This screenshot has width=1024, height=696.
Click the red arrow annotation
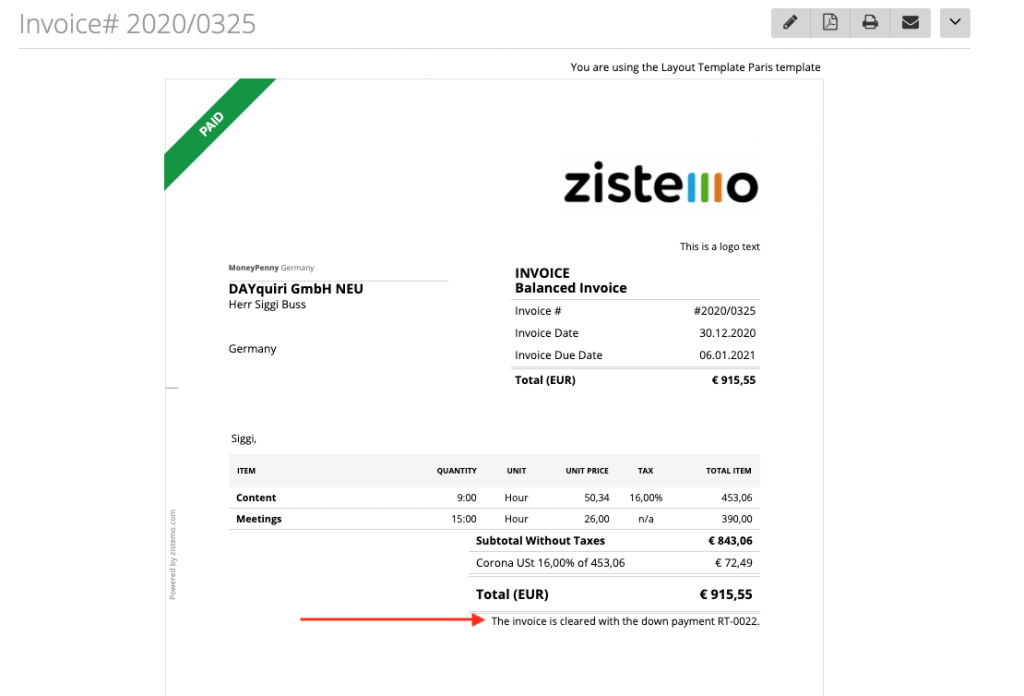(x=390, y=620)
